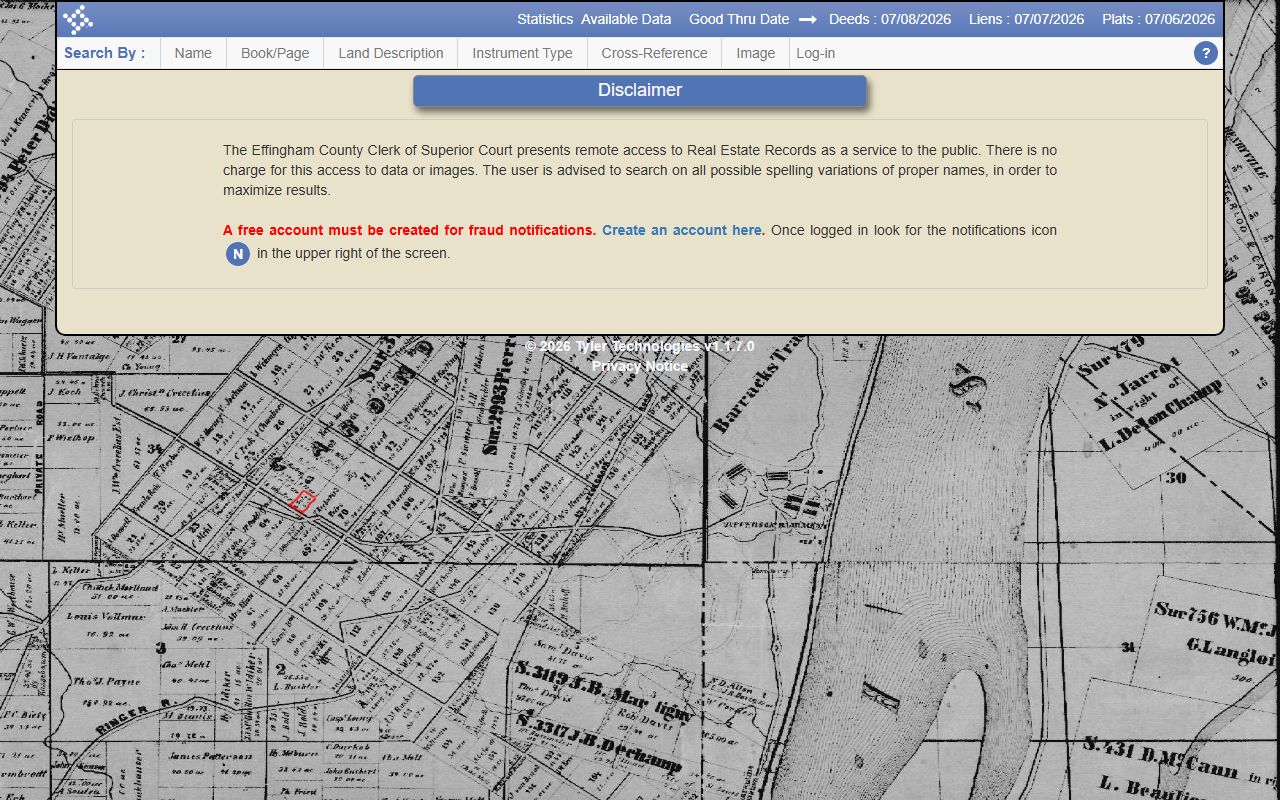Click the Disclaimer header button
Screen dimensions: 1280x800
(640, 90)
